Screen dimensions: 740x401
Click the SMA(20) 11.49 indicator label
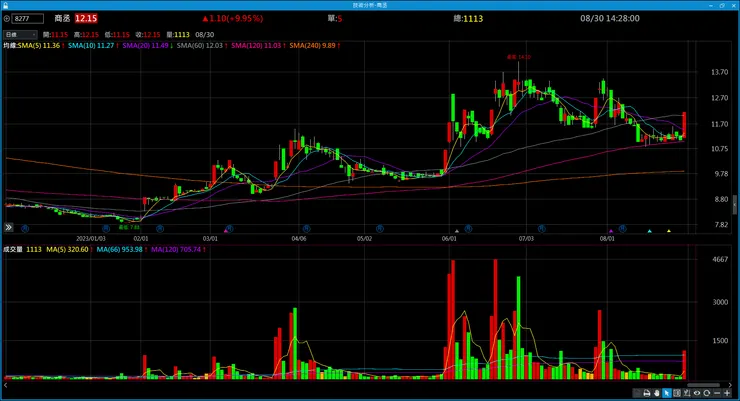click(145, 45)
